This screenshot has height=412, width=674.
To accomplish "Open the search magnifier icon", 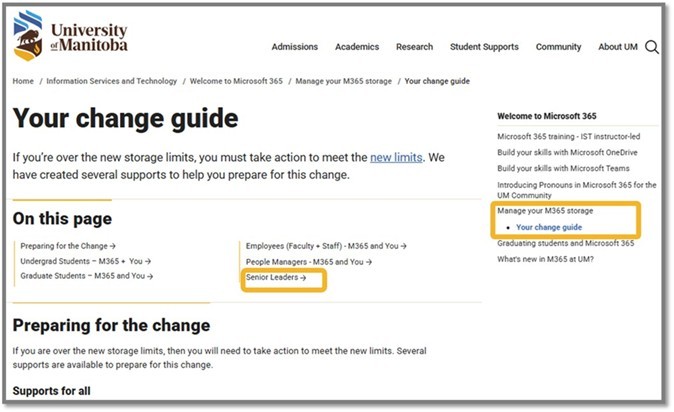I will click(652, 47).
